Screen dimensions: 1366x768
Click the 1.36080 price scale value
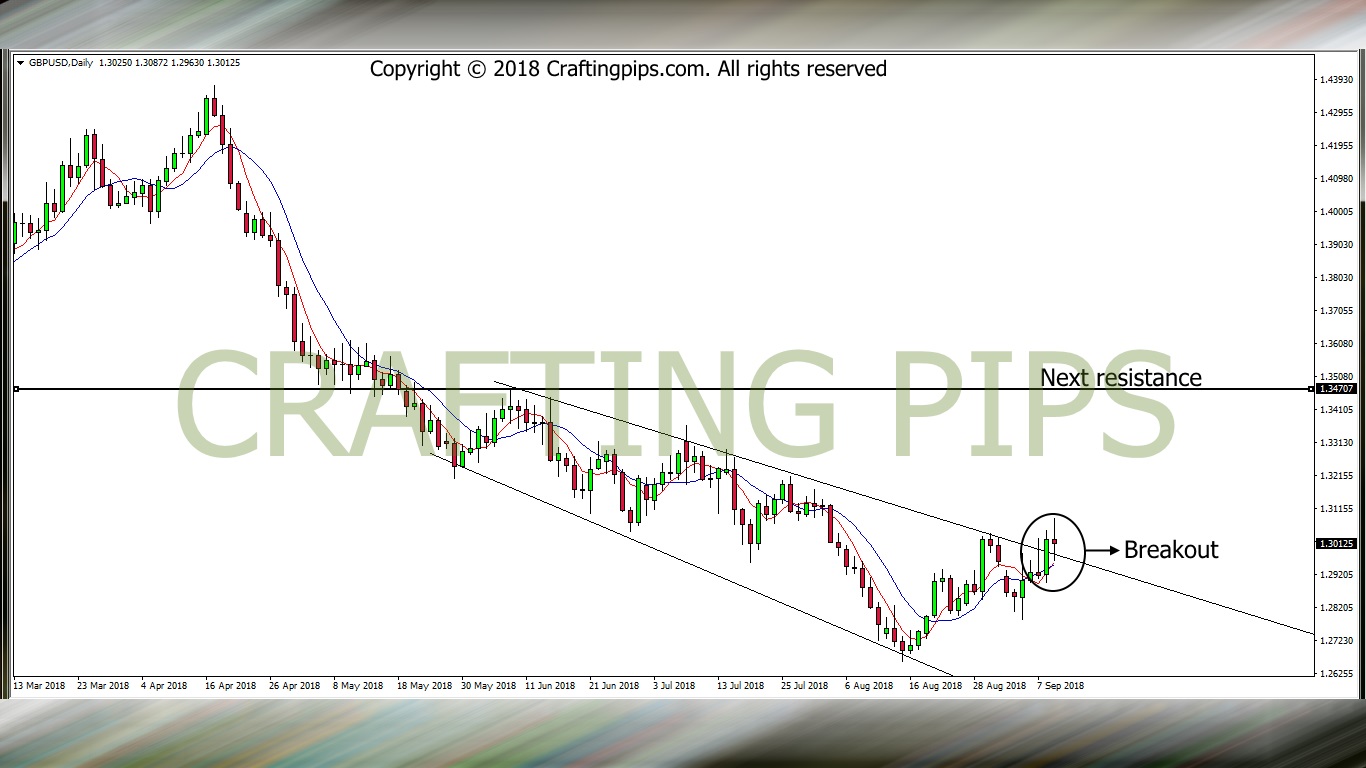pos(1337,343)
